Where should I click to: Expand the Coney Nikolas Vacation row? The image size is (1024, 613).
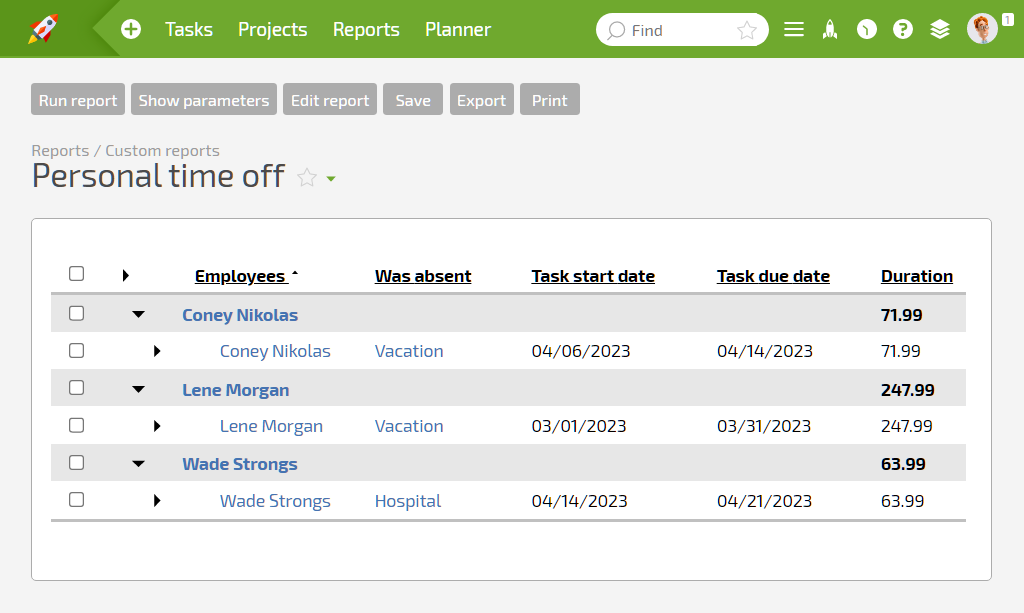pos(157,351)
